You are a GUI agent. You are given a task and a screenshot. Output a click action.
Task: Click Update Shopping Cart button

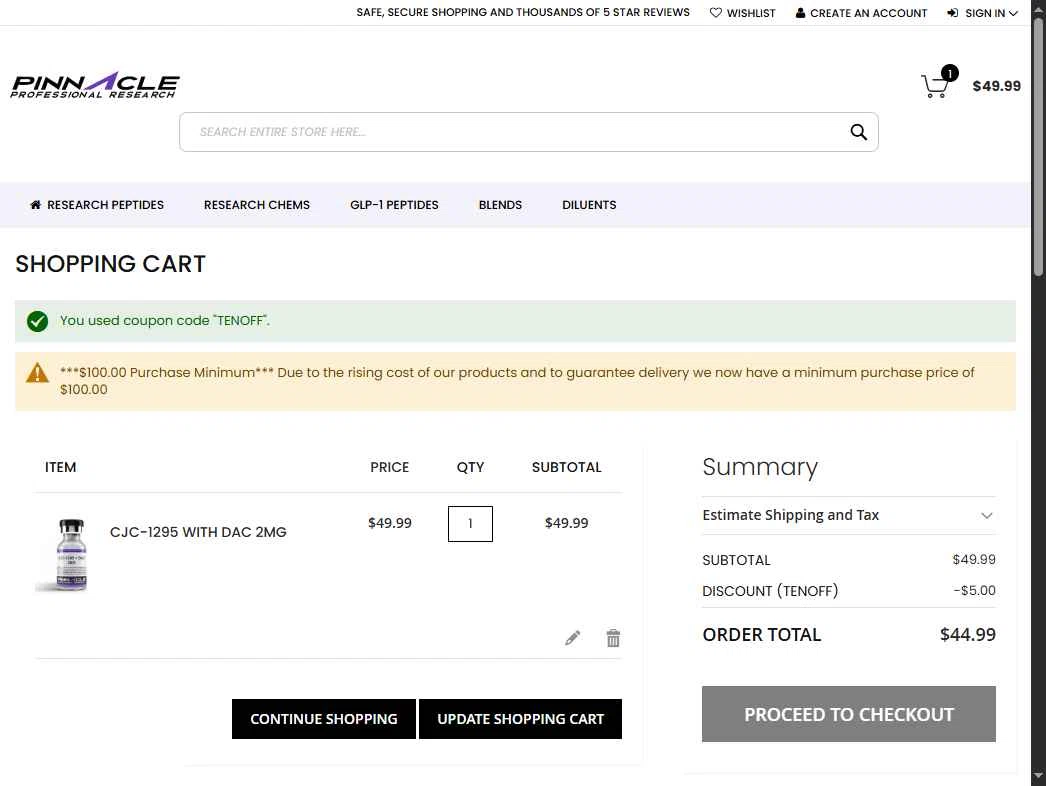[520, 719]
